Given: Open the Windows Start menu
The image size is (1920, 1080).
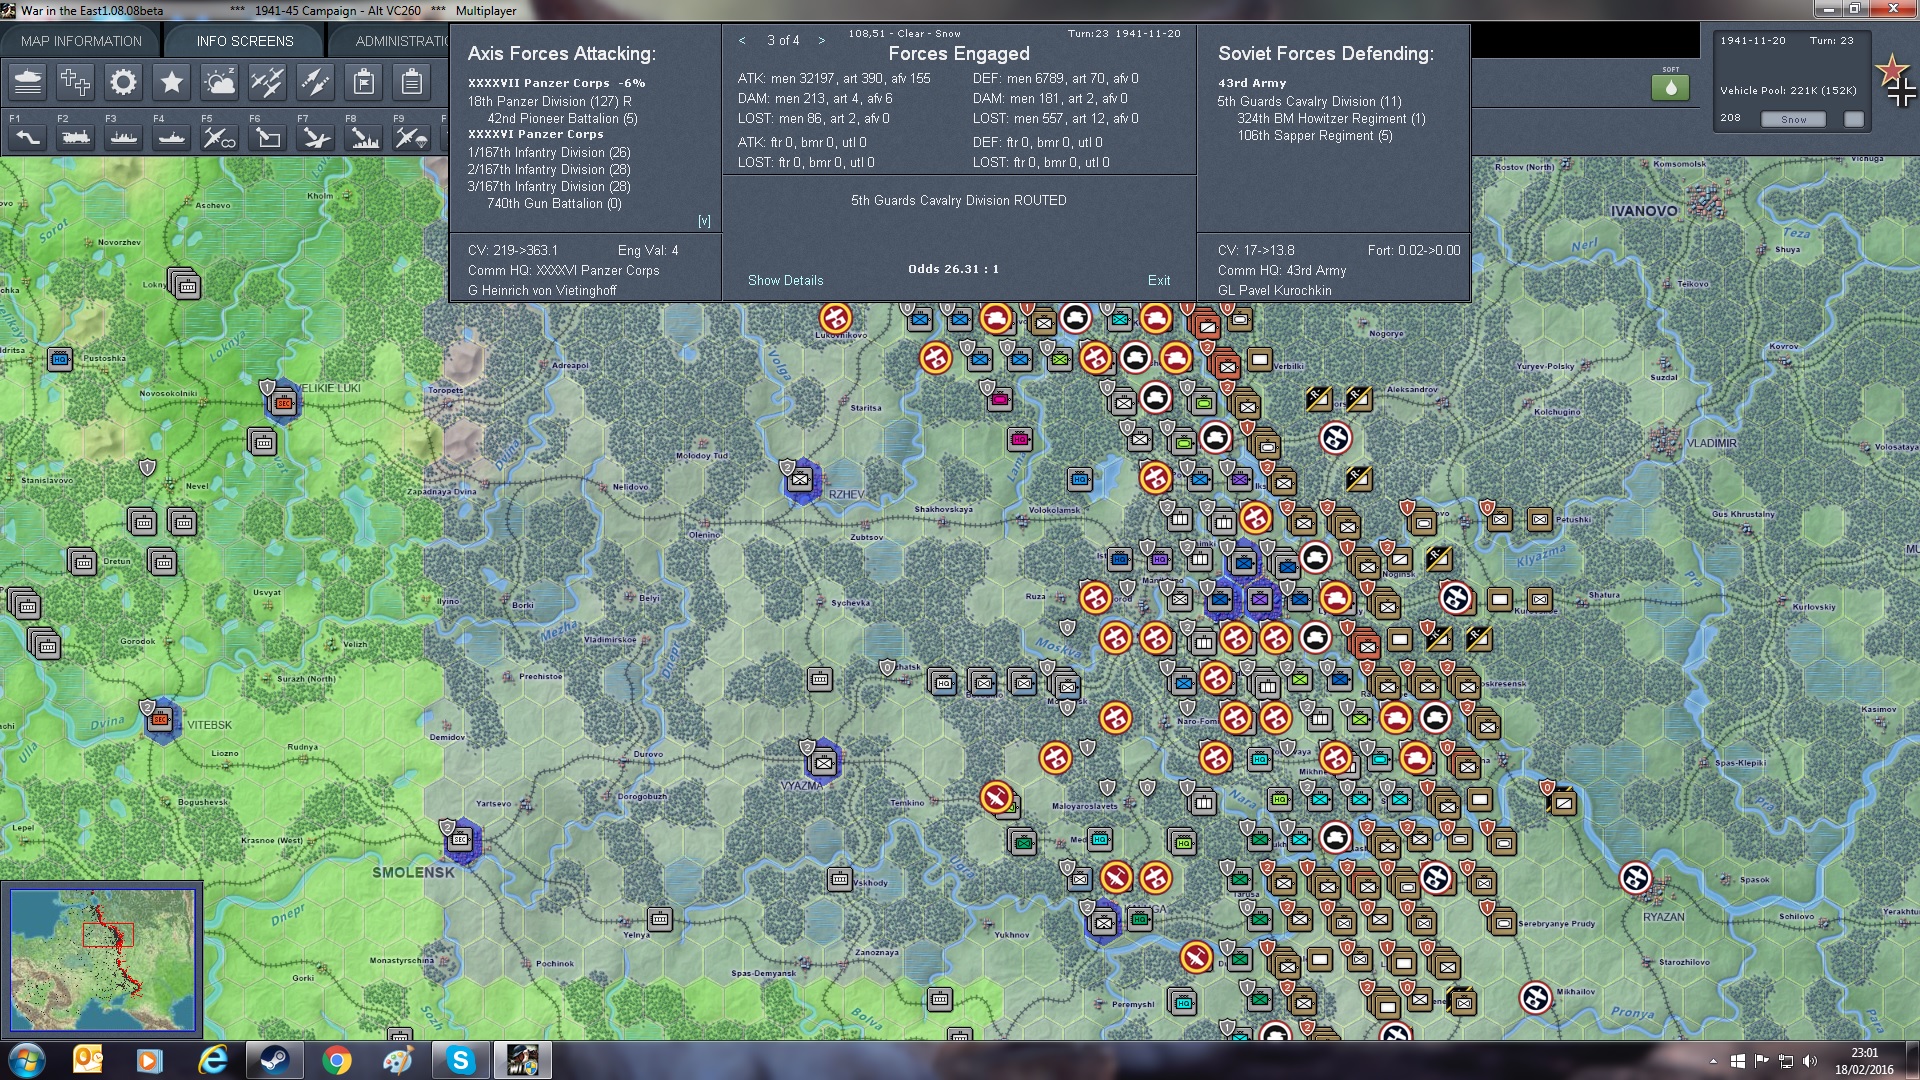Looking at the screenshot, I should 27,1060.
